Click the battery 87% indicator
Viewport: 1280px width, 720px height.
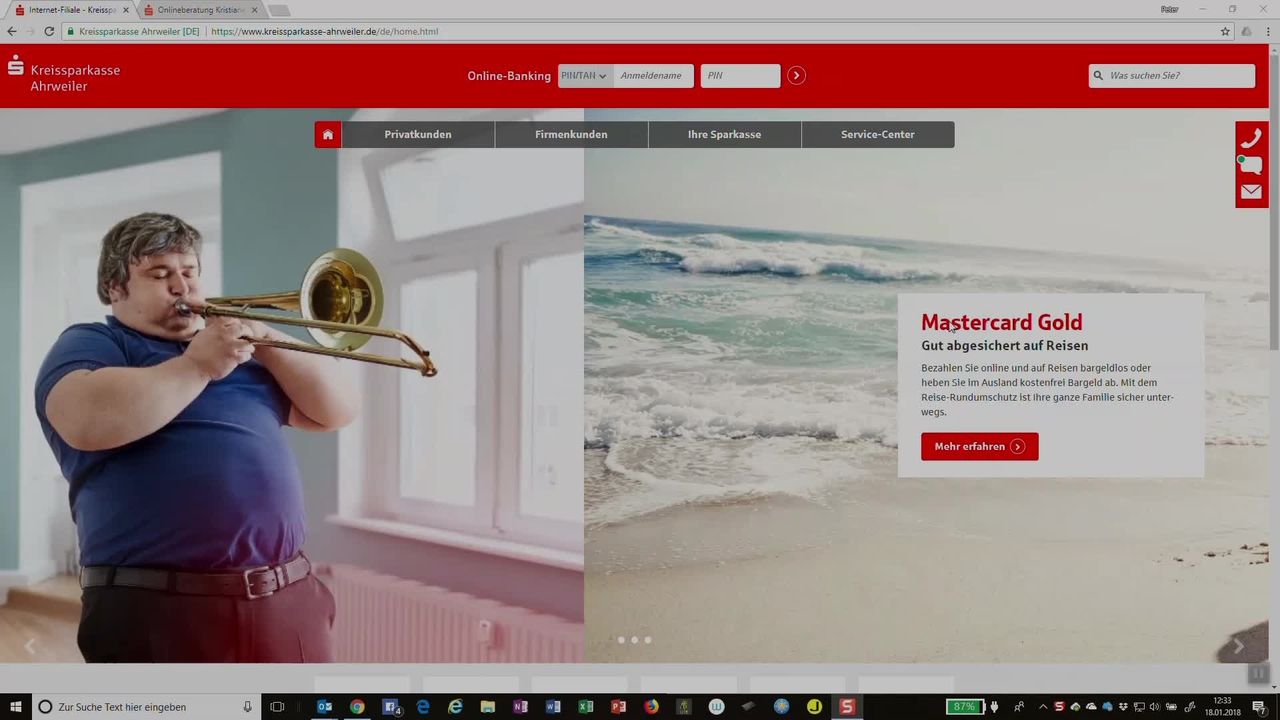[965, 707]
